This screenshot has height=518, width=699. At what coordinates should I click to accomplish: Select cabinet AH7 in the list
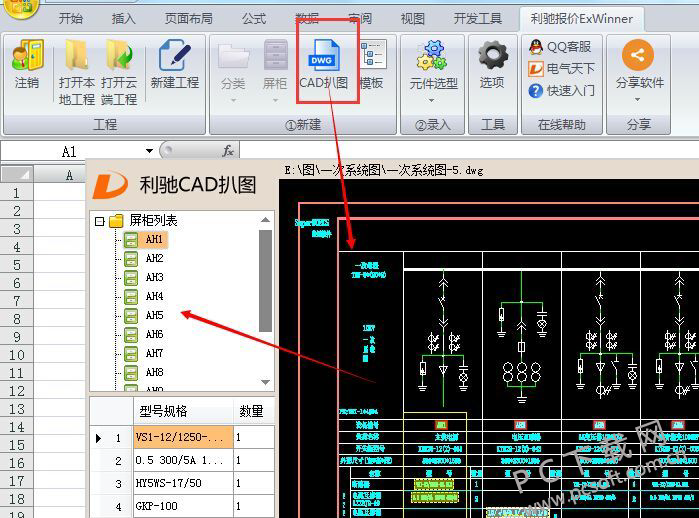(x=154, y=354)
